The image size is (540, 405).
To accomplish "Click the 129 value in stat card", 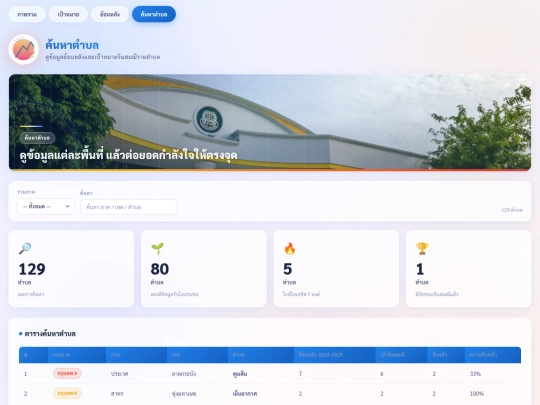I will pos(32,269).
